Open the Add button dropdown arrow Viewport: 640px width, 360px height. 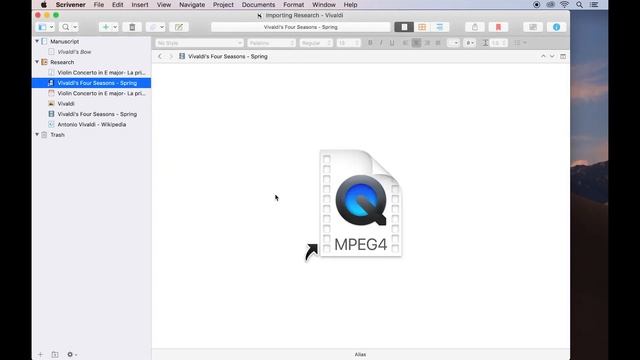115,27
